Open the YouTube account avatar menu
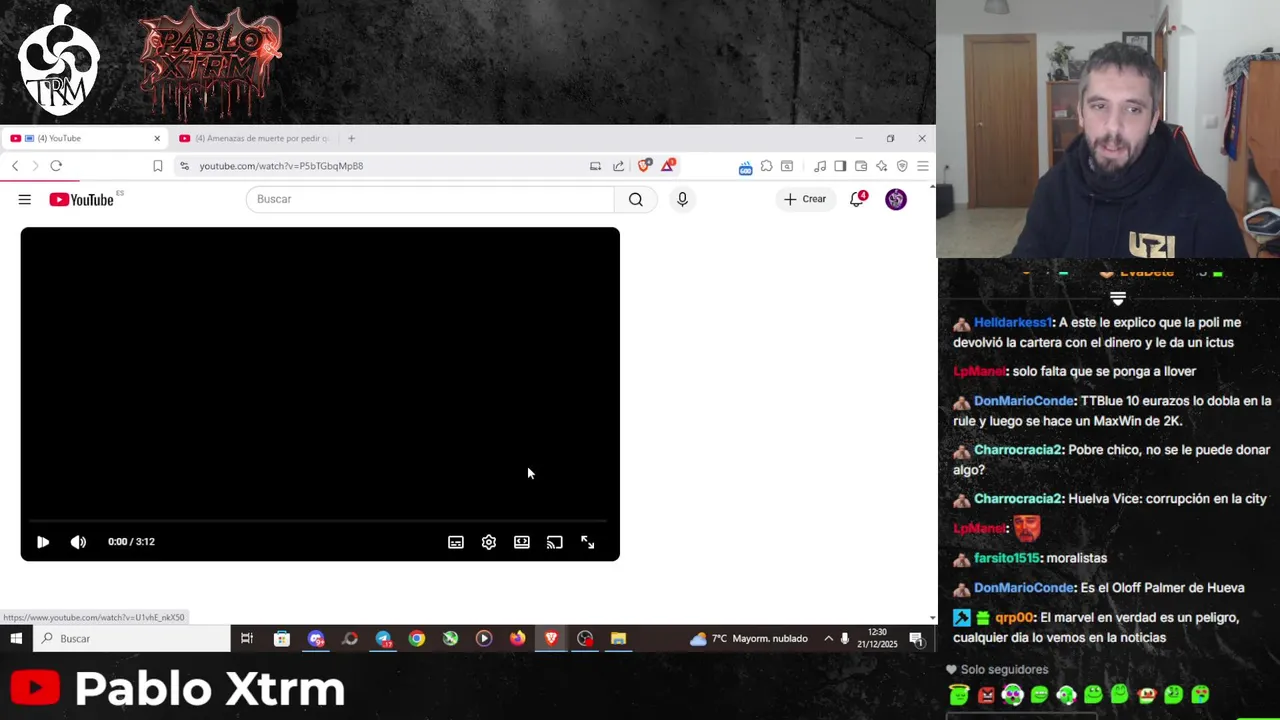The width and height of the screenshot is (1280, 720). coord(896,199)
